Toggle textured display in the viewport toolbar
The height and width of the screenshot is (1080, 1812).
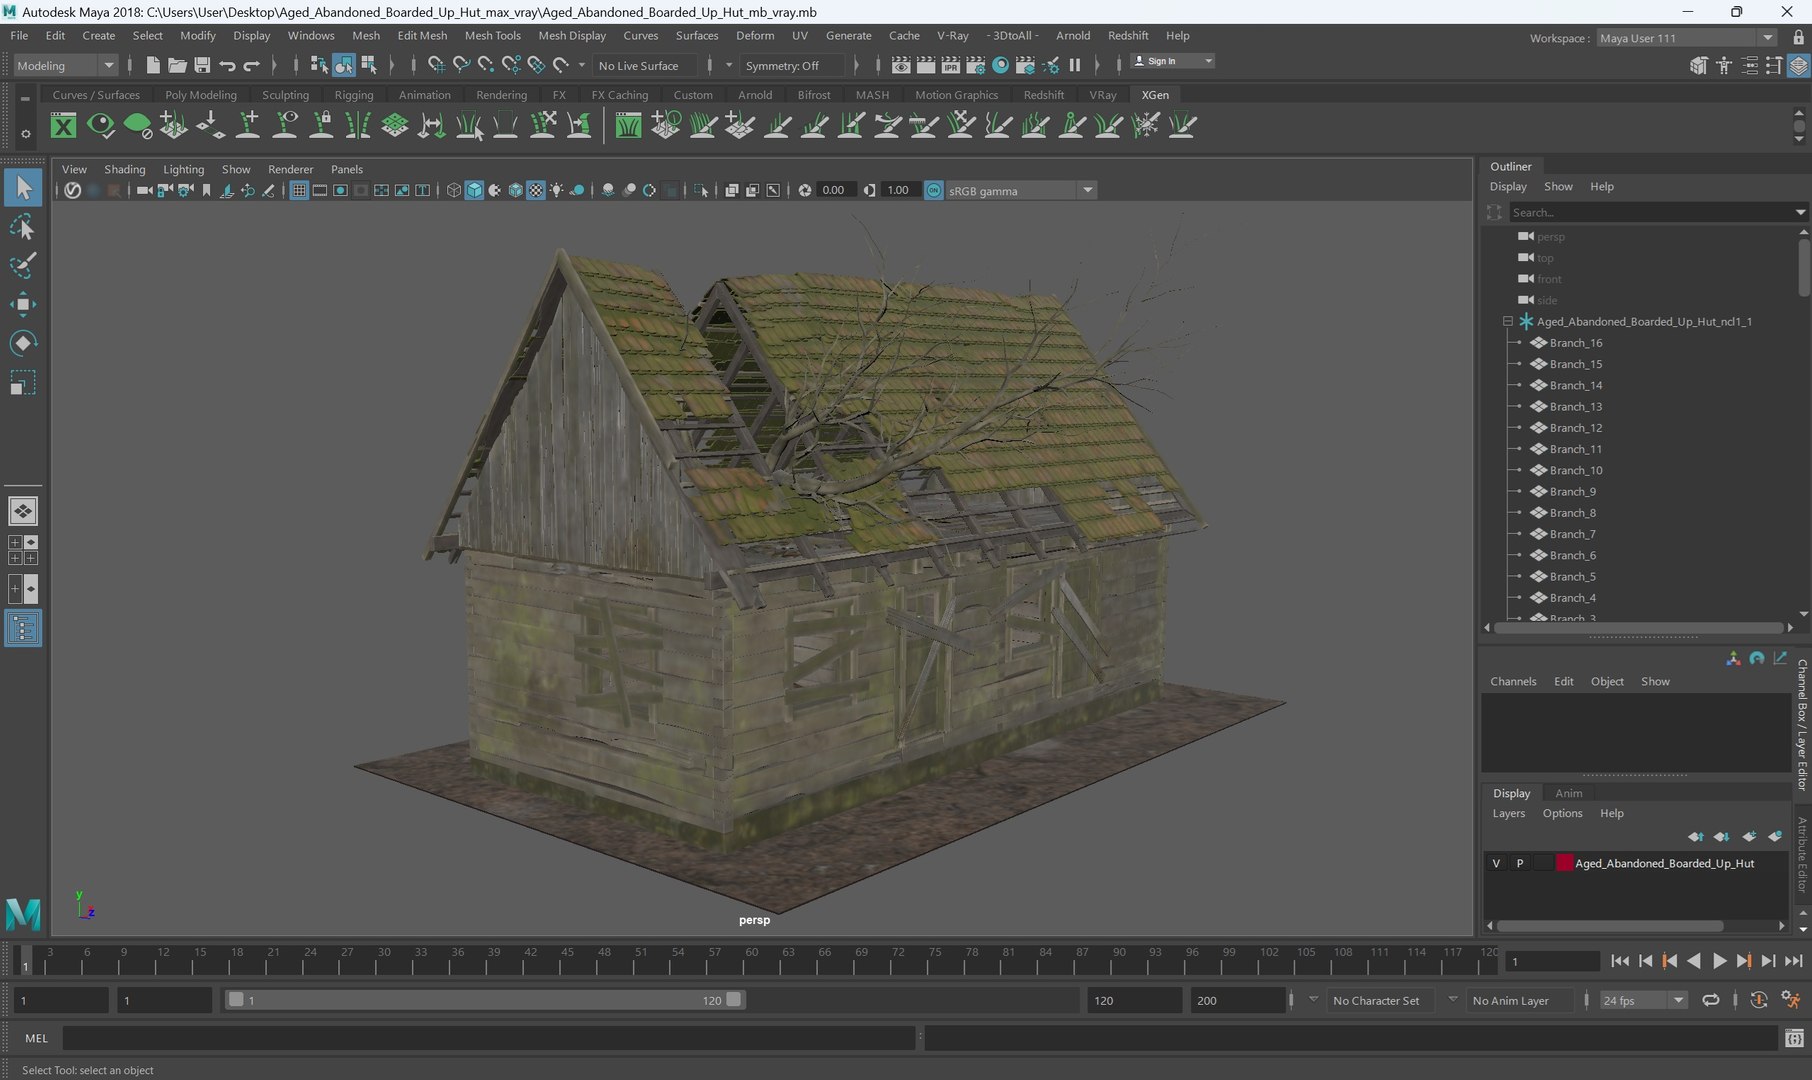point(536,190)
